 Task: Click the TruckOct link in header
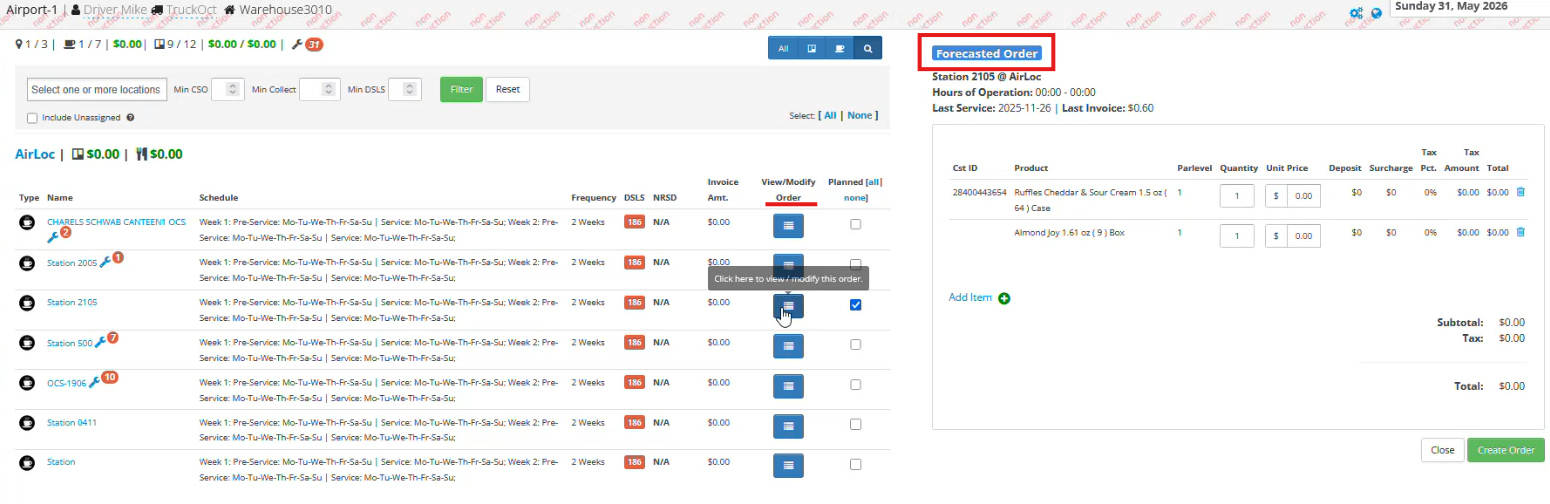pos(192,10)
